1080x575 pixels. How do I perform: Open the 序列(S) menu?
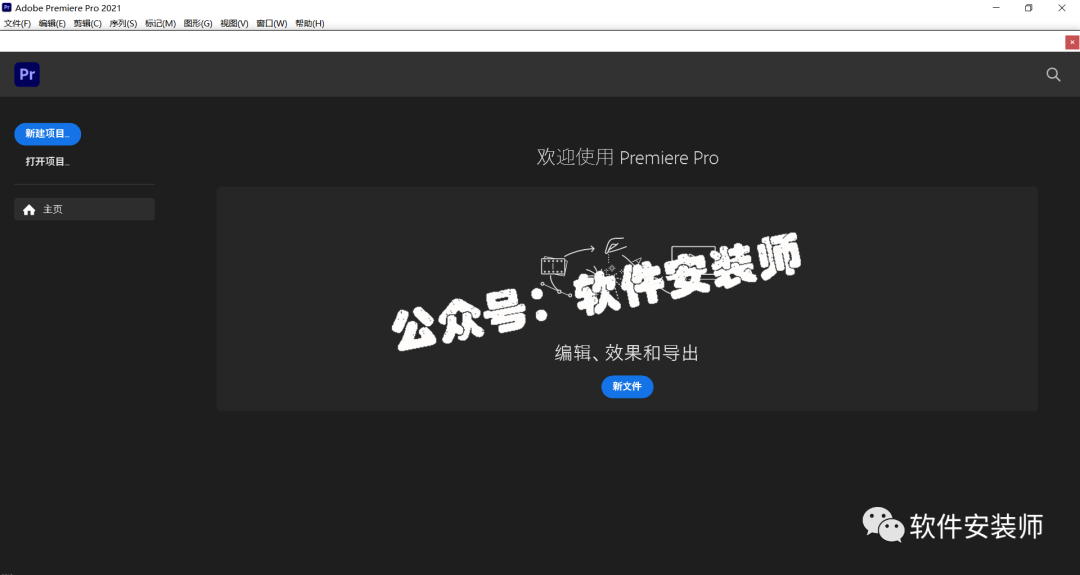(x=123, y=23)
